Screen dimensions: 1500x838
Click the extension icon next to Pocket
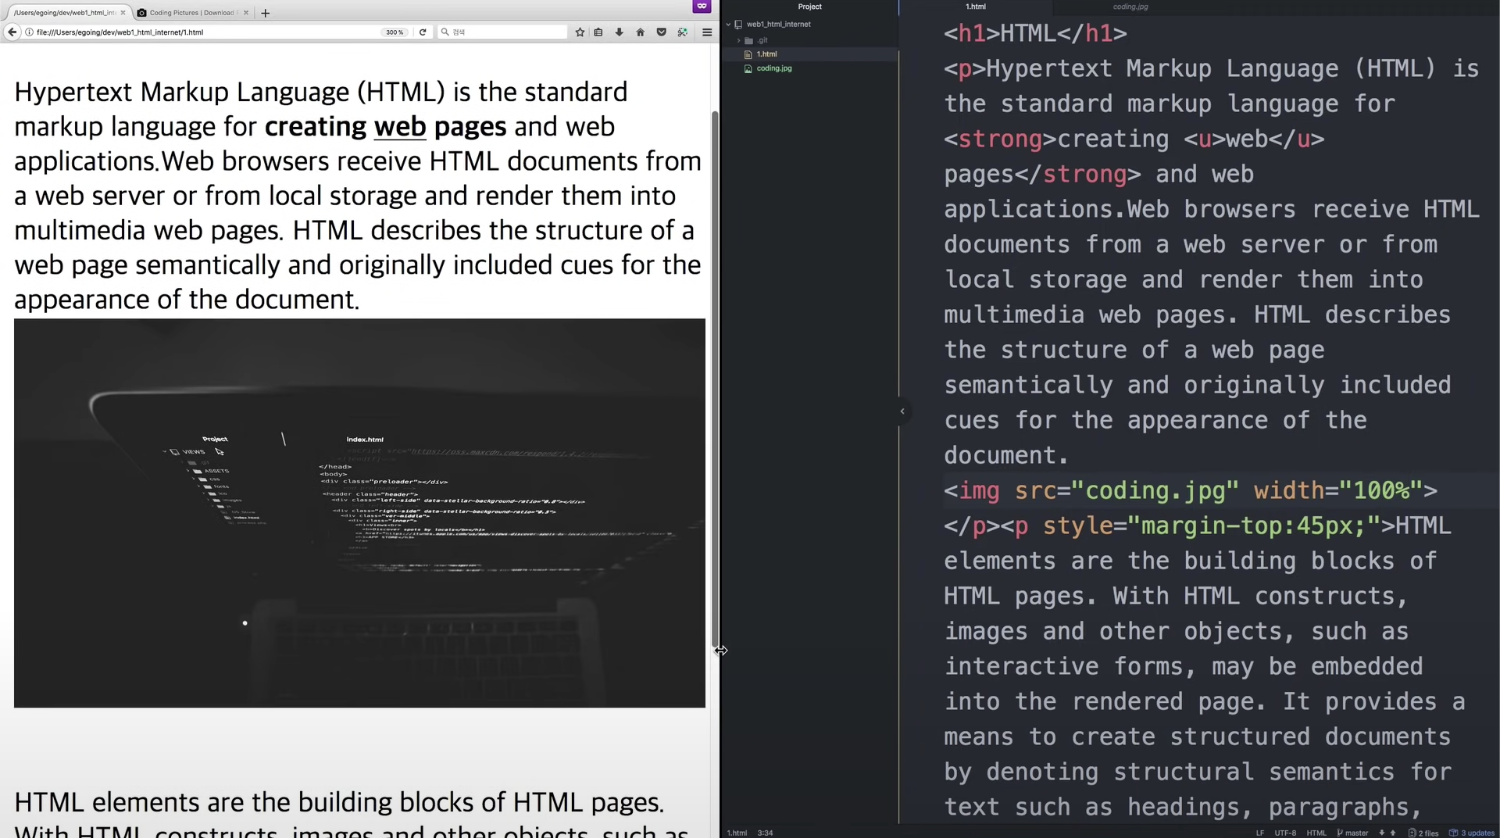[x=682, y=32]
